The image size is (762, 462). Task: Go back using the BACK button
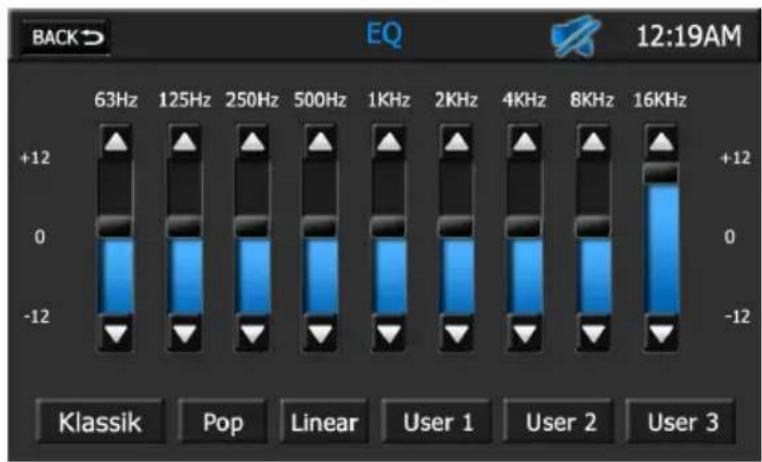66,37
